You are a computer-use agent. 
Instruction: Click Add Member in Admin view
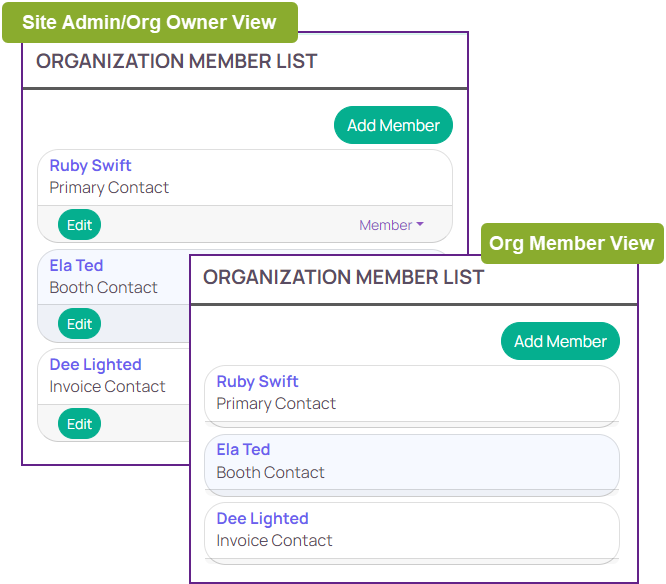pyautogui.click(x=393, y=125)
